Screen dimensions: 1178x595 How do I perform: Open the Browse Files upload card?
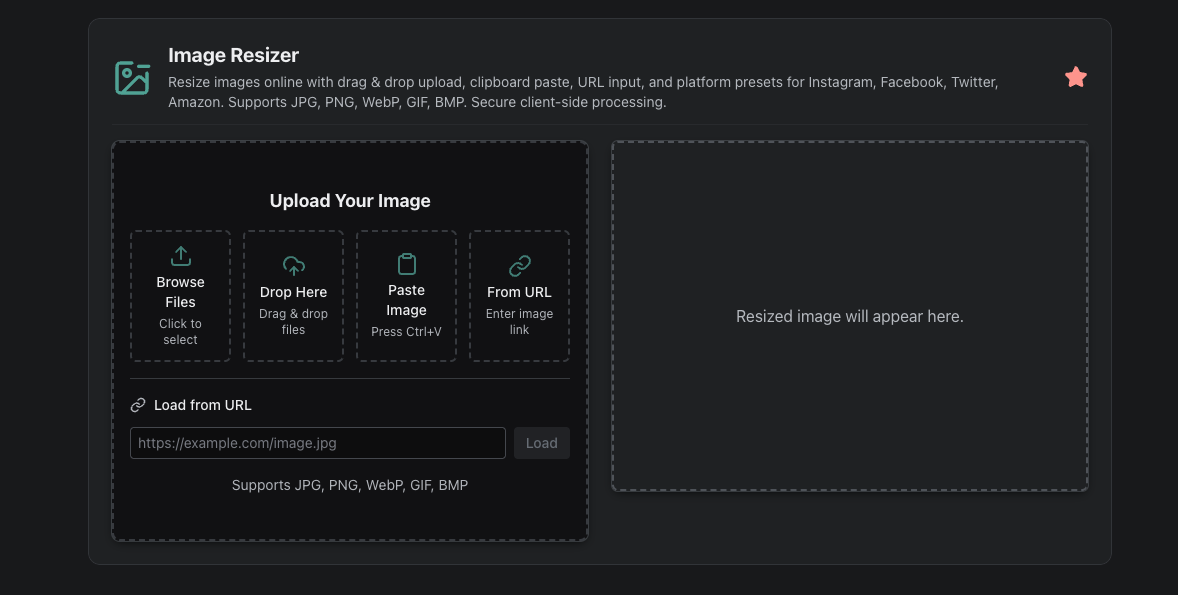click(180, 296)
